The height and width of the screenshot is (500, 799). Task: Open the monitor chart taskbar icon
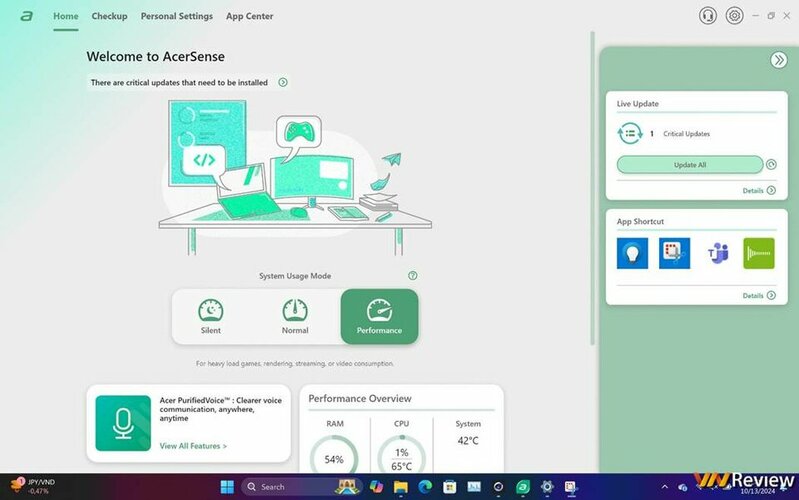pyautogui.click(x=474, y=487)
